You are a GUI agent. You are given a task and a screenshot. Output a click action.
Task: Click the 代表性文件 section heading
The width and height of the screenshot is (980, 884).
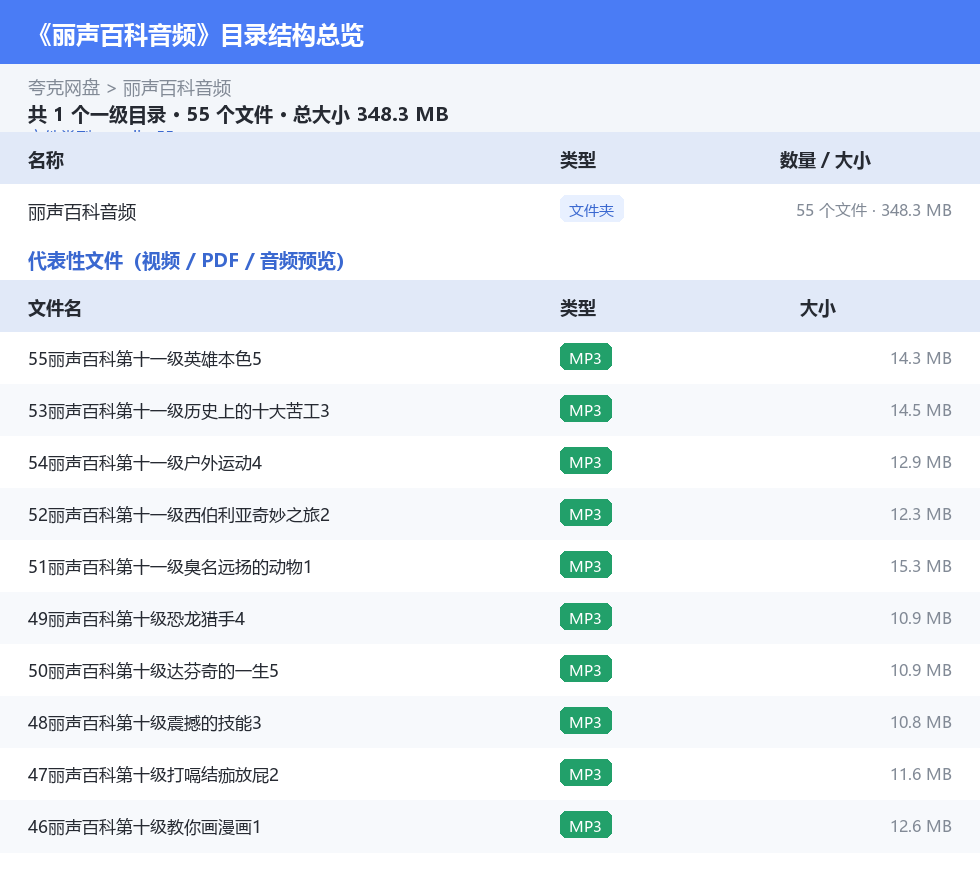pyautogui.click(x=186, y=261)
